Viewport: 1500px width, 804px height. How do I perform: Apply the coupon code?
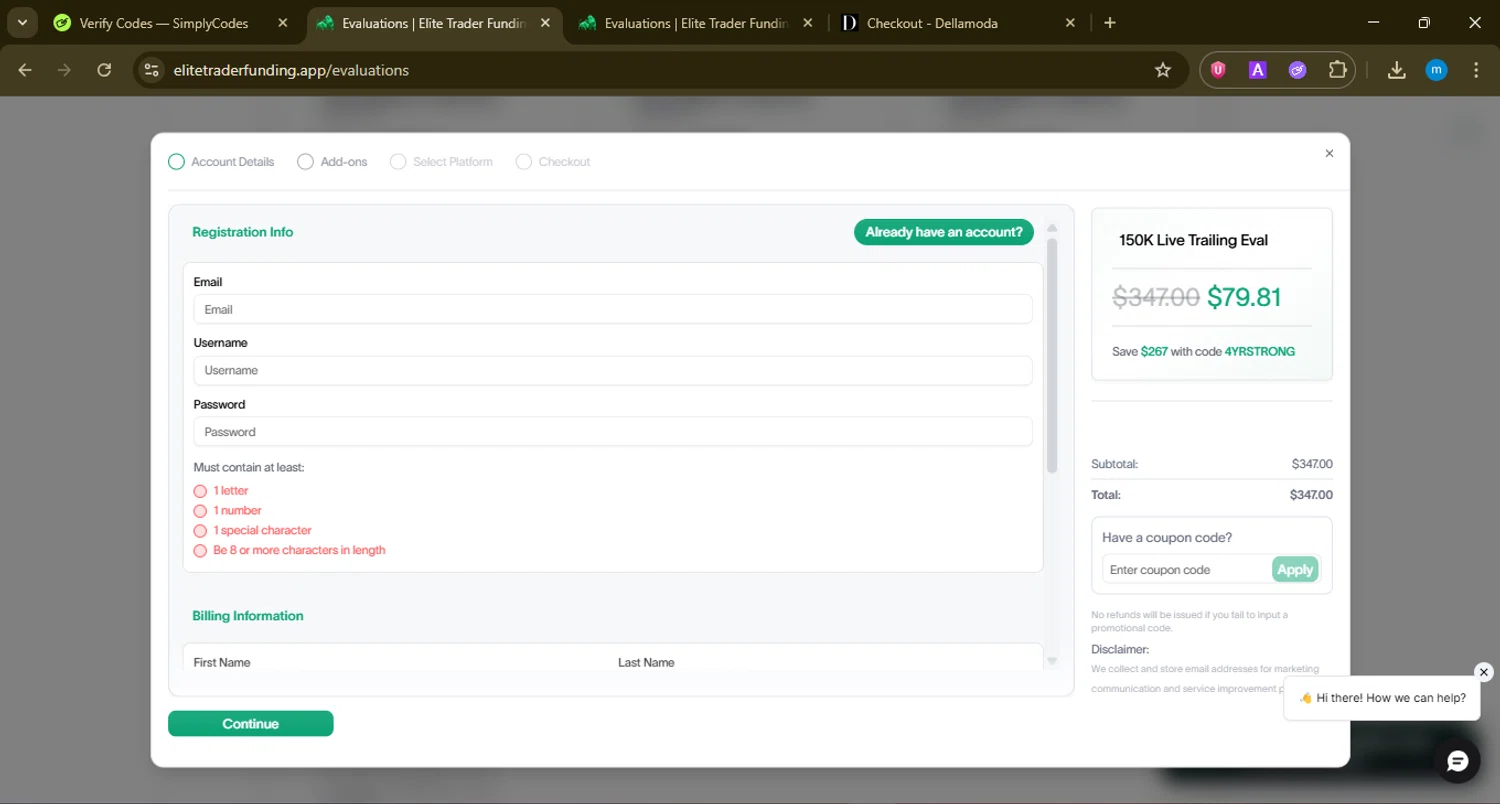point(1295,569)
